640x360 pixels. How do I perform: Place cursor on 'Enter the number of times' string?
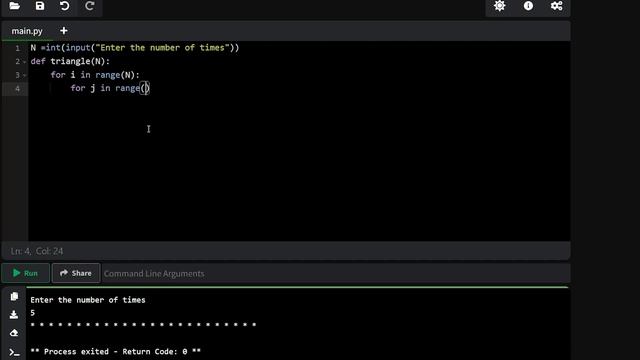point(162,48)
